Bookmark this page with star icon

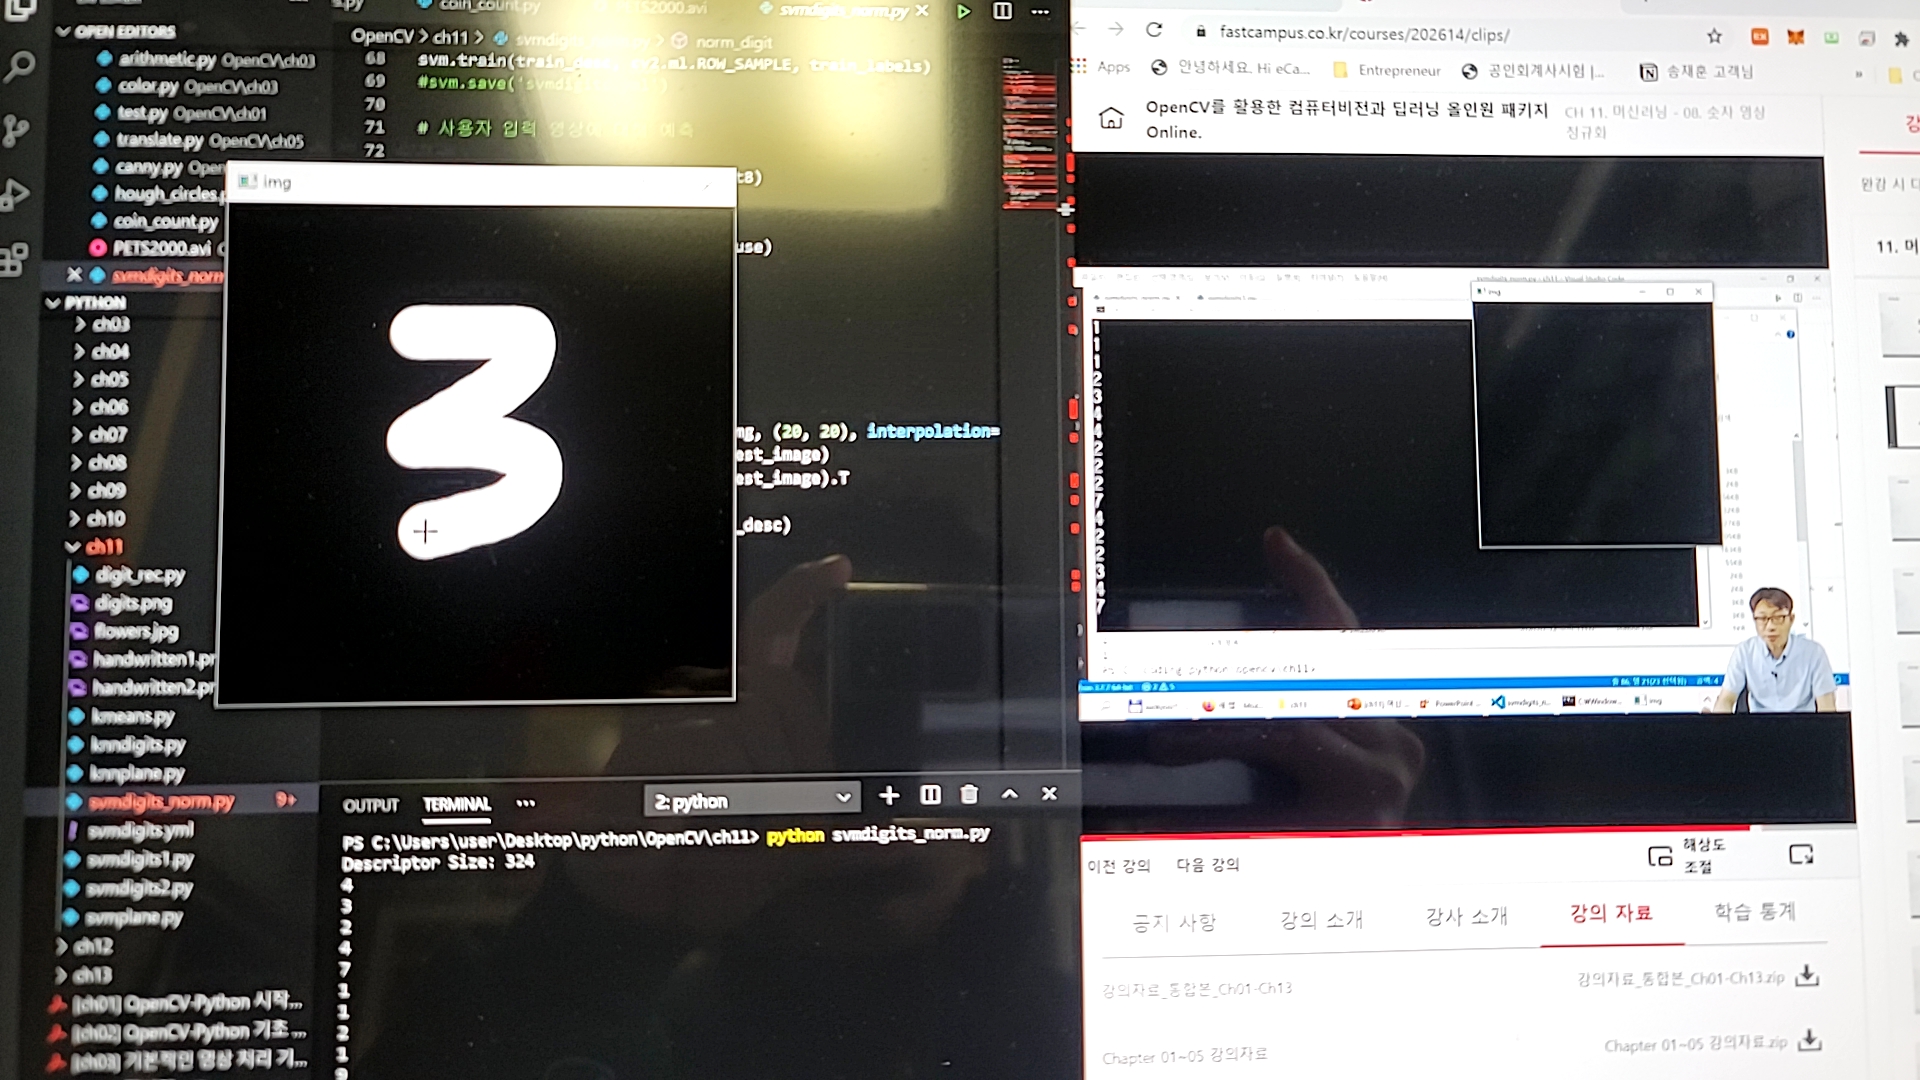click(1714, 37)
